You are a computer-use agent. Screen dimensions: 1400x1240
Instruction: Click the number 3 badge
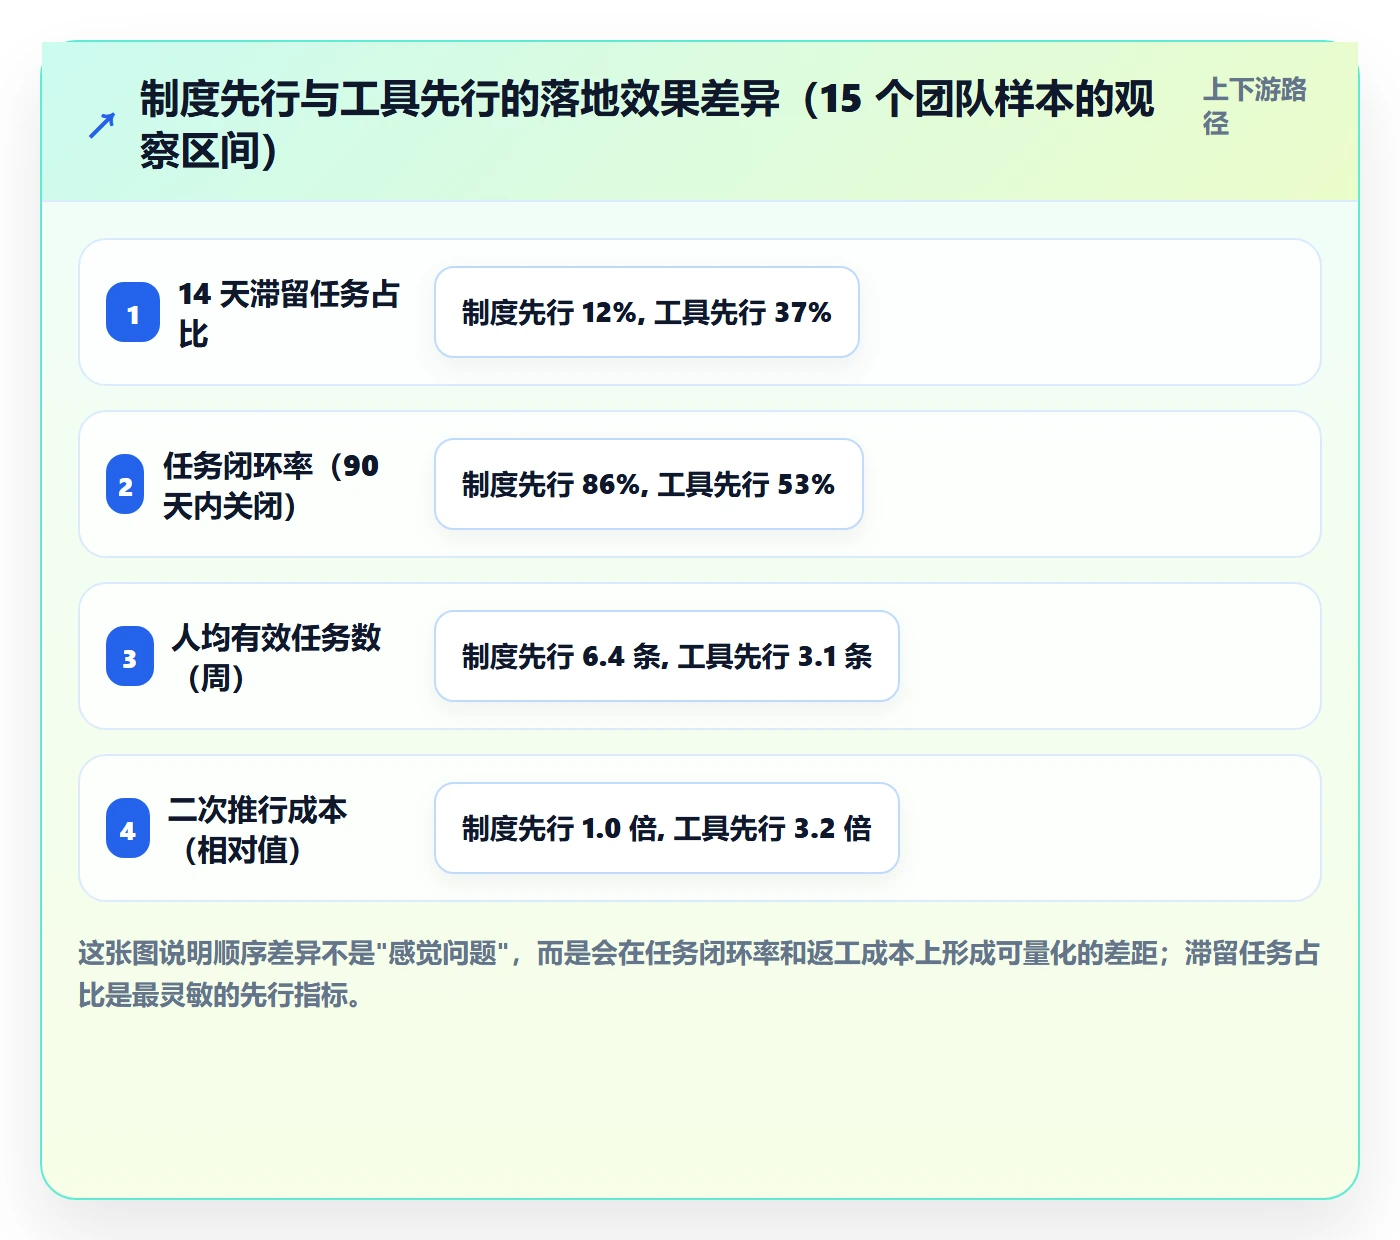coord(130,657)
